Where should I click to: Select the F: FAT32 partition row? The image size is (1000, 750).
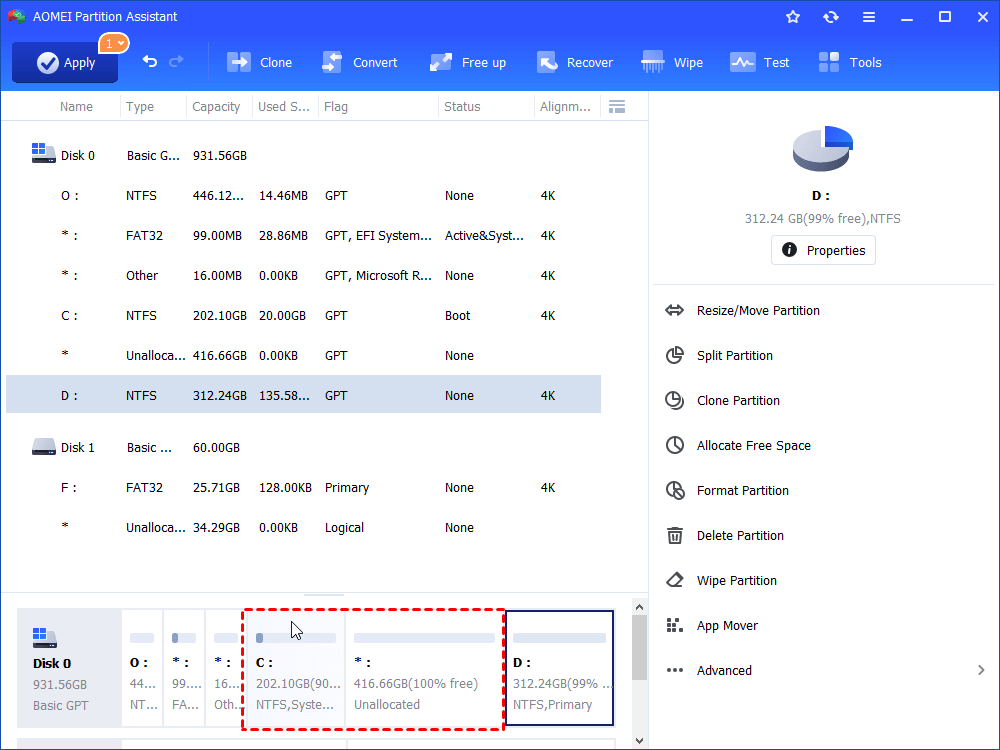coord(304,488)
